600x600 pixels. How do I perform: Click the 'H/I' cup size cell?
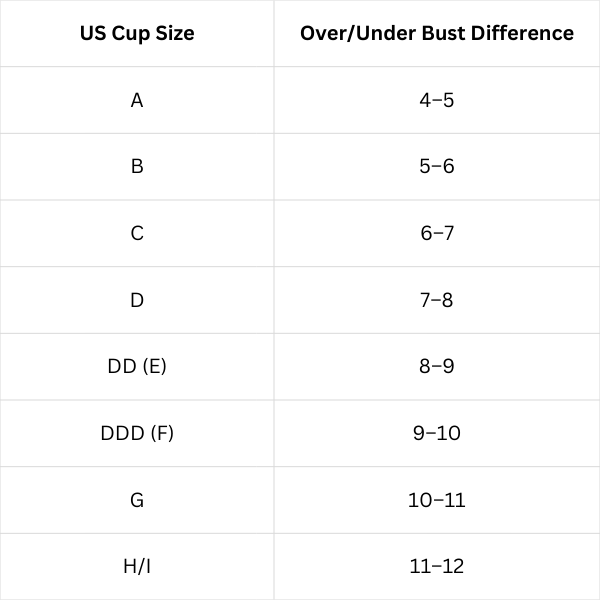coord(137,566)
